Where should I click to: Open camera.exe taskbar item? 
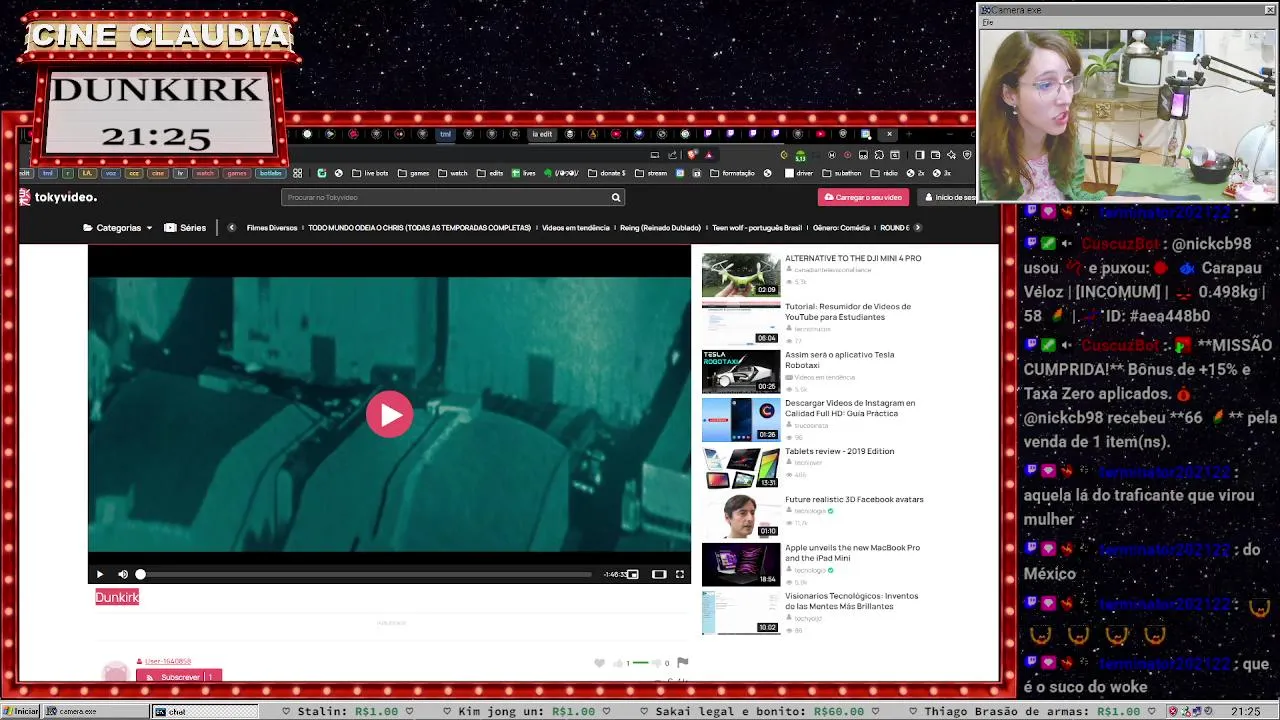95,712
